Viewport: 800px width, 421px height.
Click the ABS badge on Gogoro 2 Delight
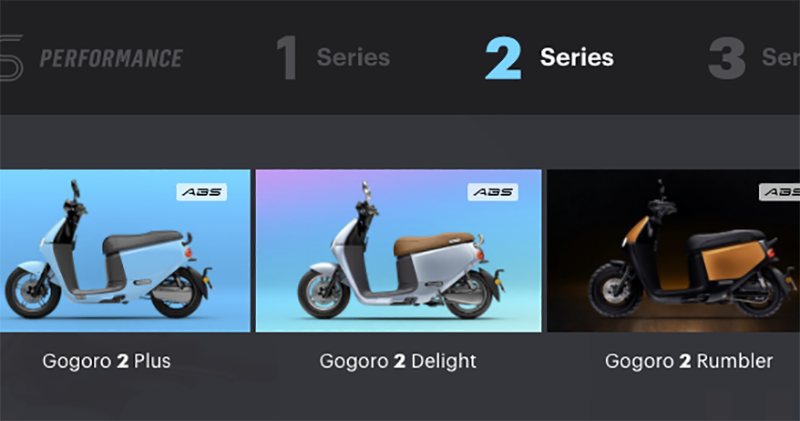tap(493, 192)
